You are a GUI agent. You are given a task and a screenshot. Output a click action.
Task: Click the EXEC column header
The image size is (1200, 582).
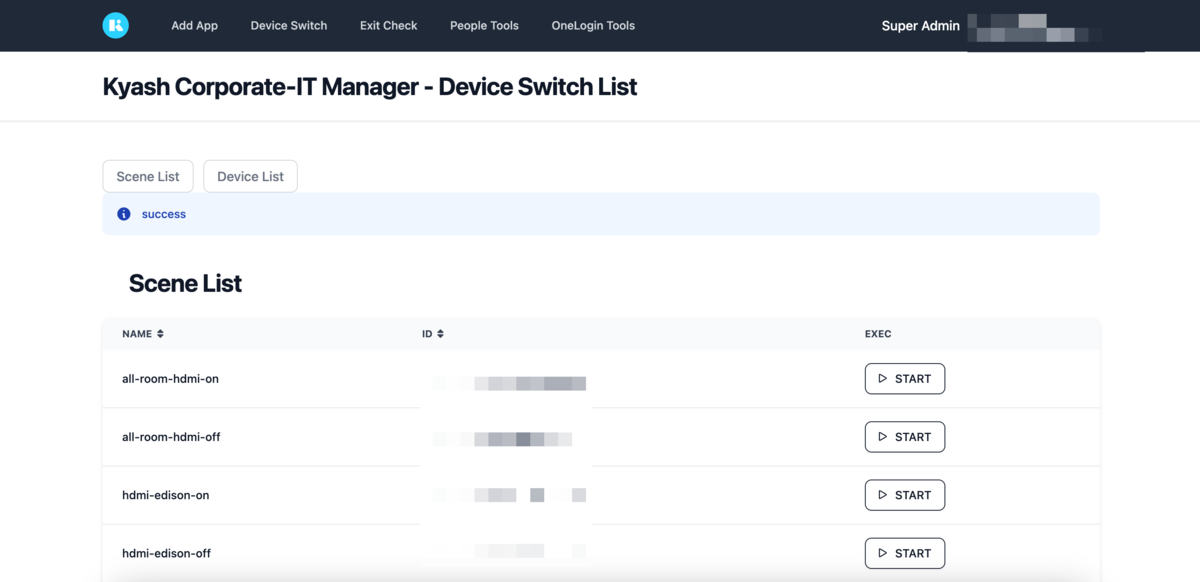pos(878,334)
